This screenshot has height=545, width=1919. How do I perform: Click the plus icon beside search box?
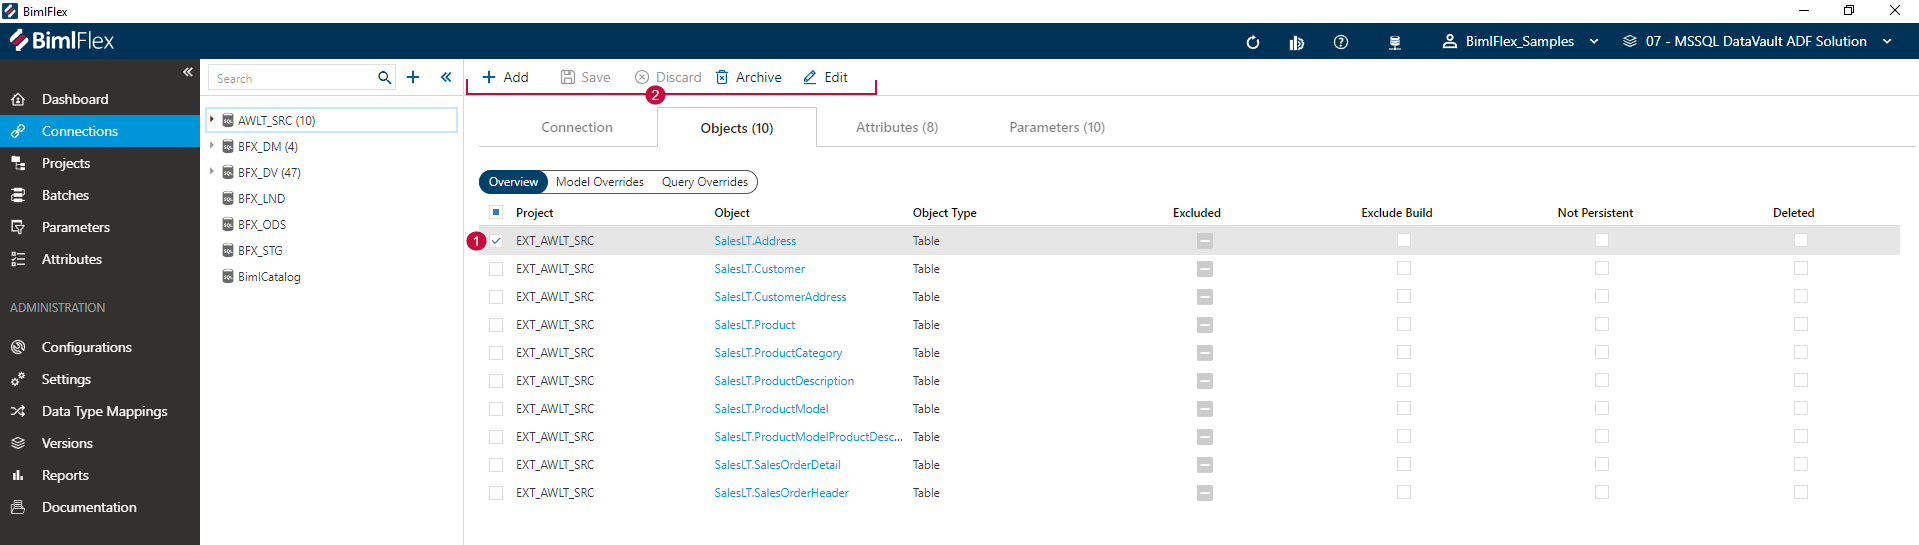click(x=413, y=77)
